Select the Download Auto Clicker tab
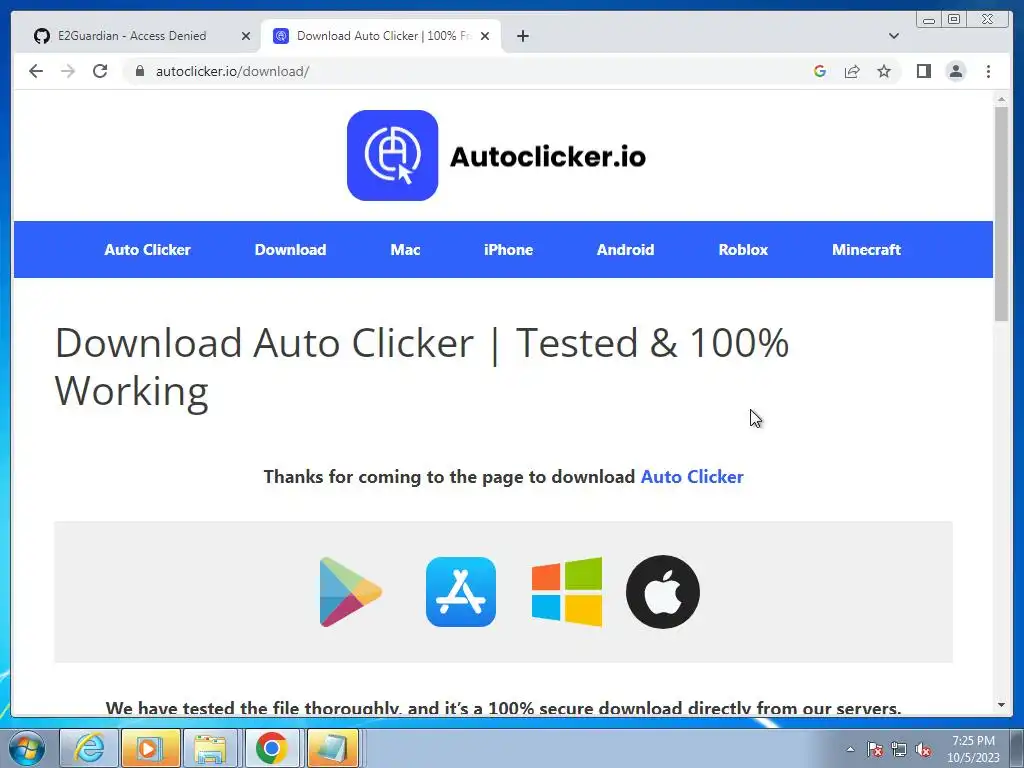The image size is (1024, 768). (381, 36)
